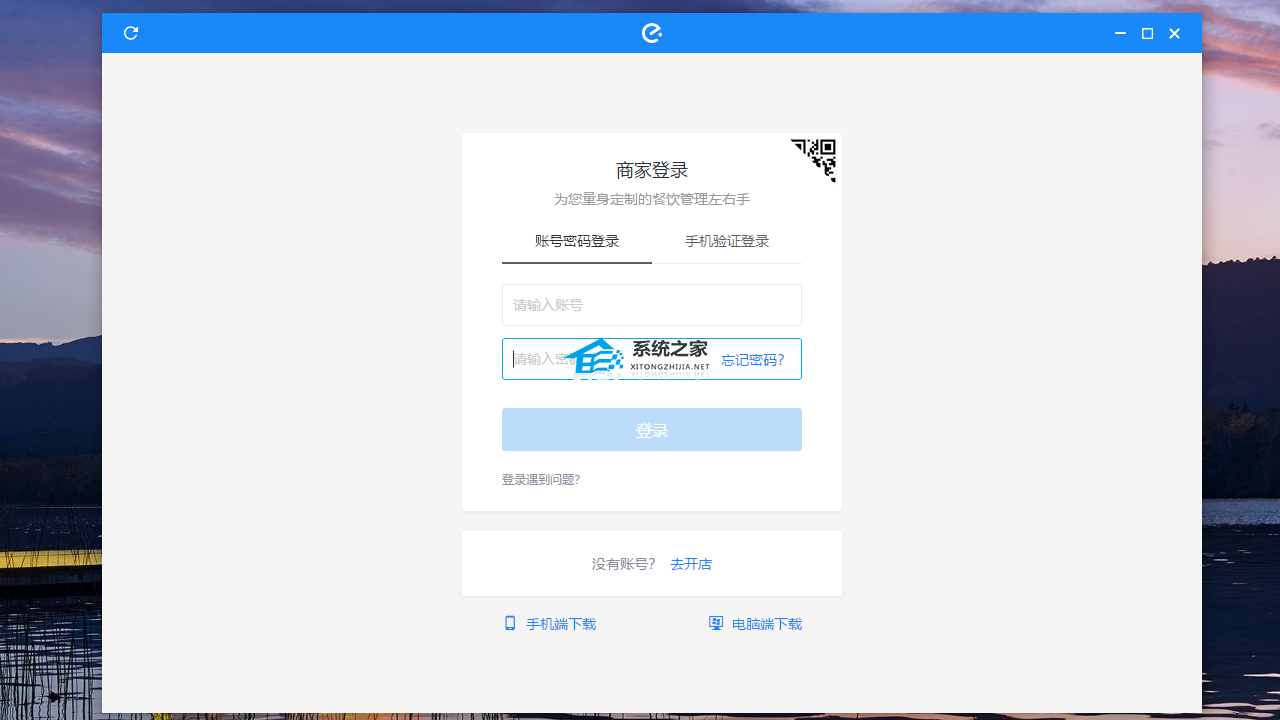
Task: Click the refresh icon in the title bar
Action: tap(130, 33)
